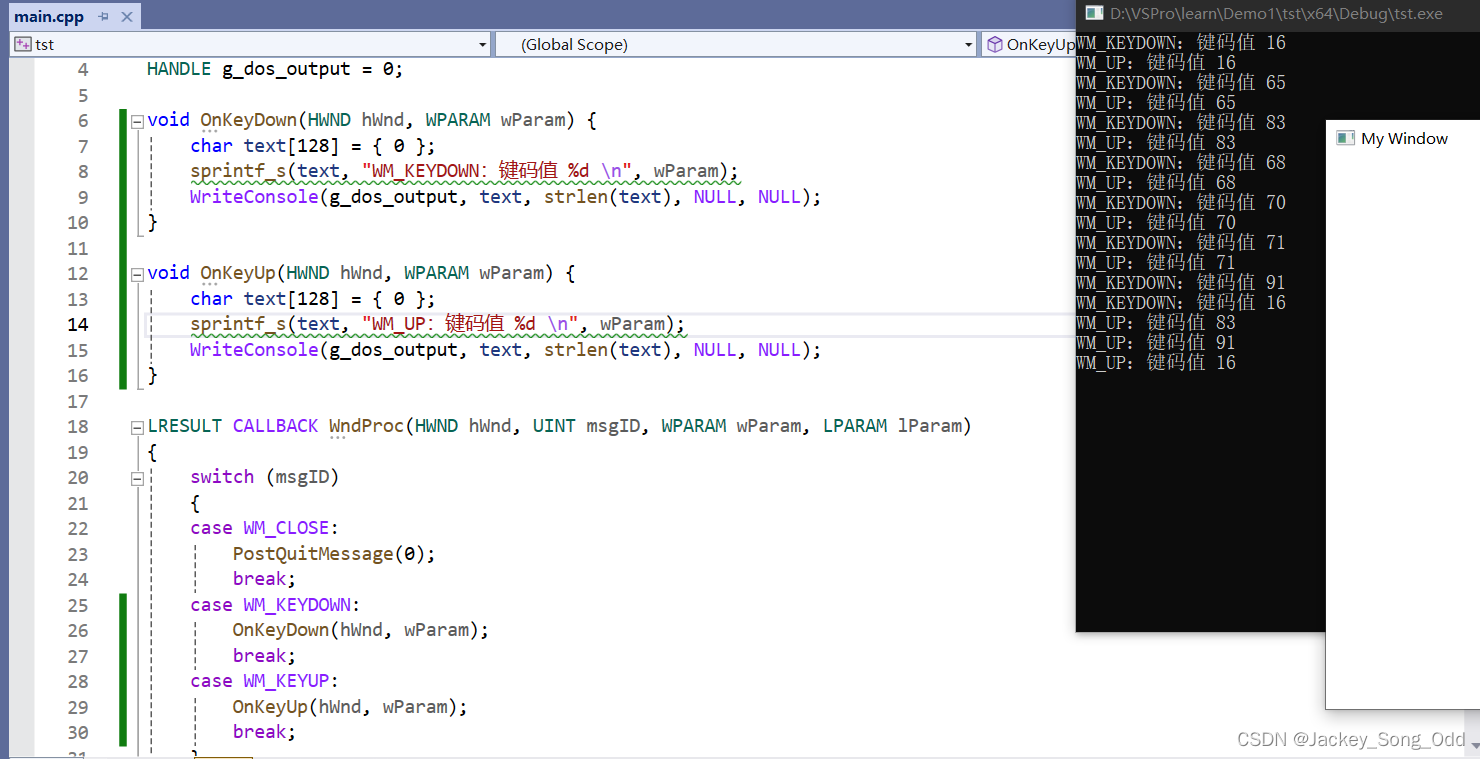Close the main.cpp editor tab

click(x=124, y=16)
